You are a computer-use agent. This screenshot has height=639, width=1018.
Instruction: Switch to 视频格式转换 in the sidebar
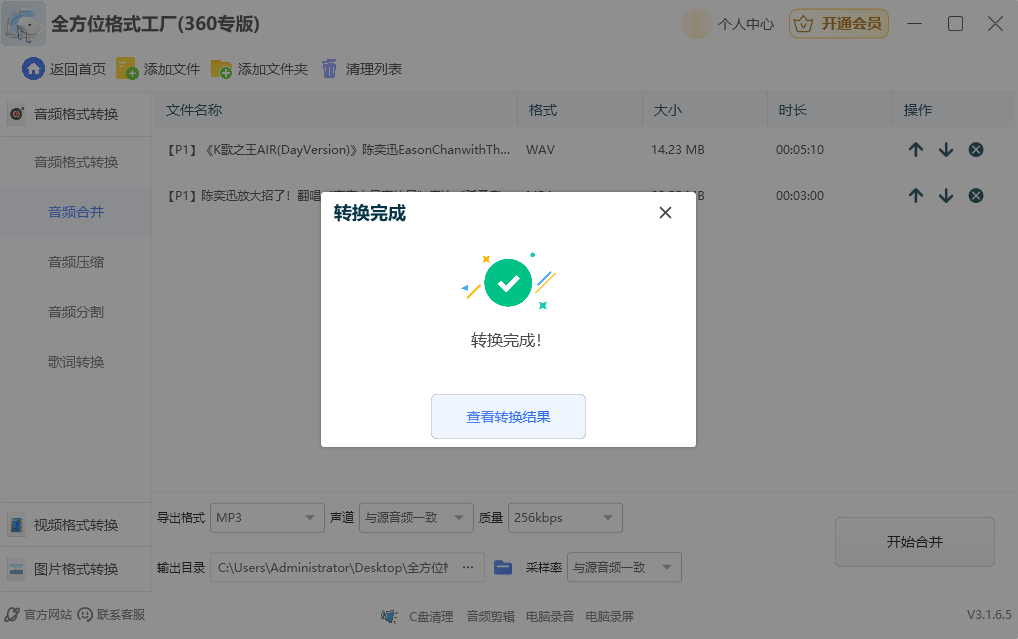click(x=75, y=523)
